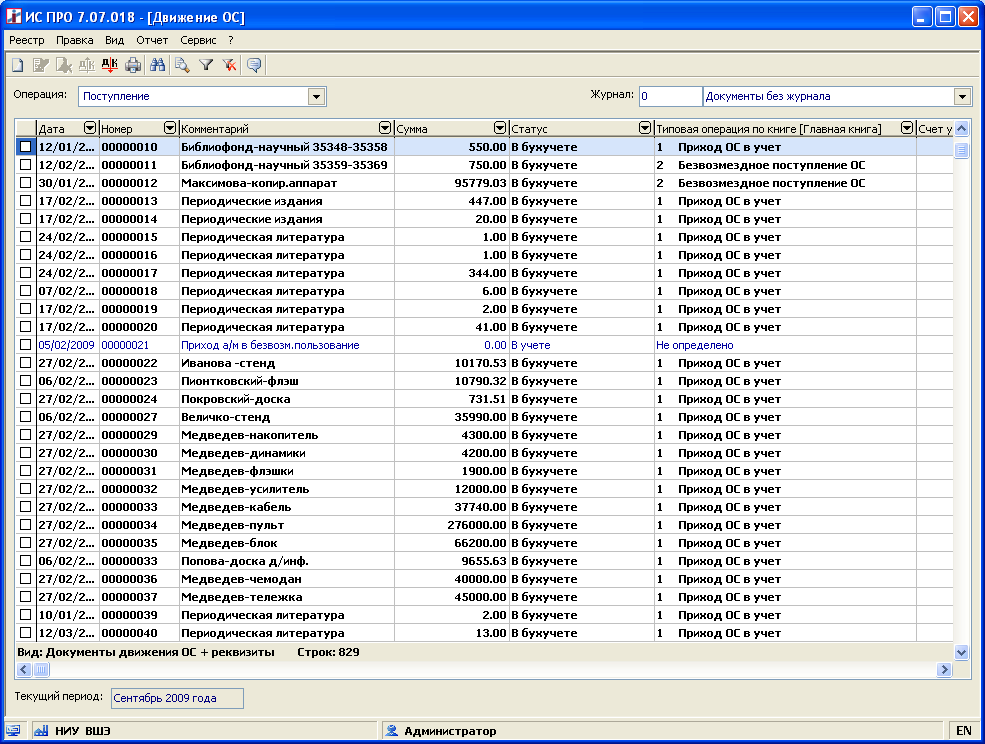985x744 pixels.
Task: Open the Реестр menu
Action: (x=27, y=40)
